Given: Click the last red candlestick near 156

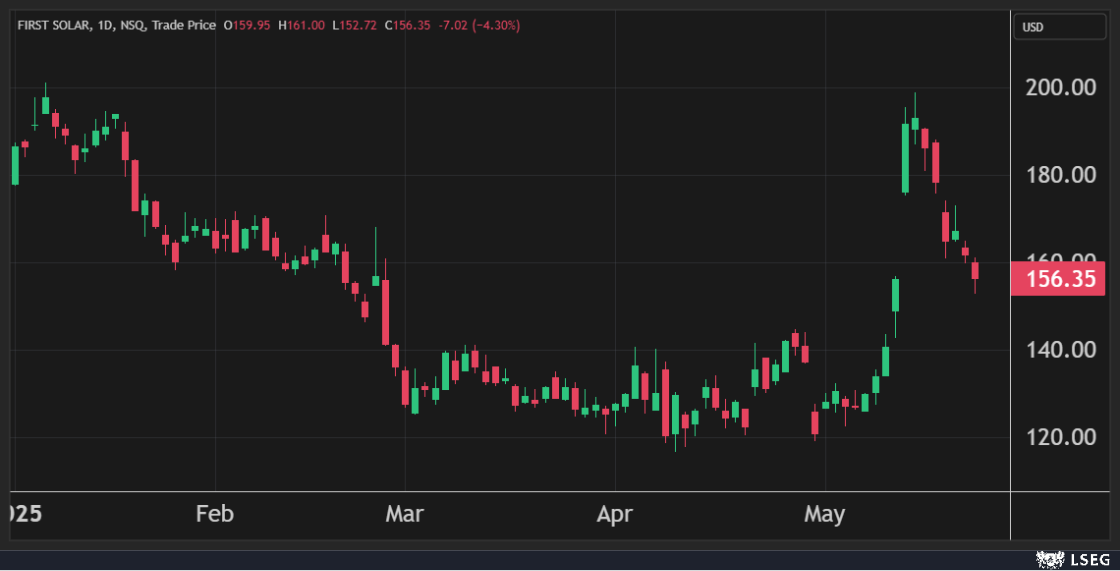Looking at the screenshot, I should point(975,275).
